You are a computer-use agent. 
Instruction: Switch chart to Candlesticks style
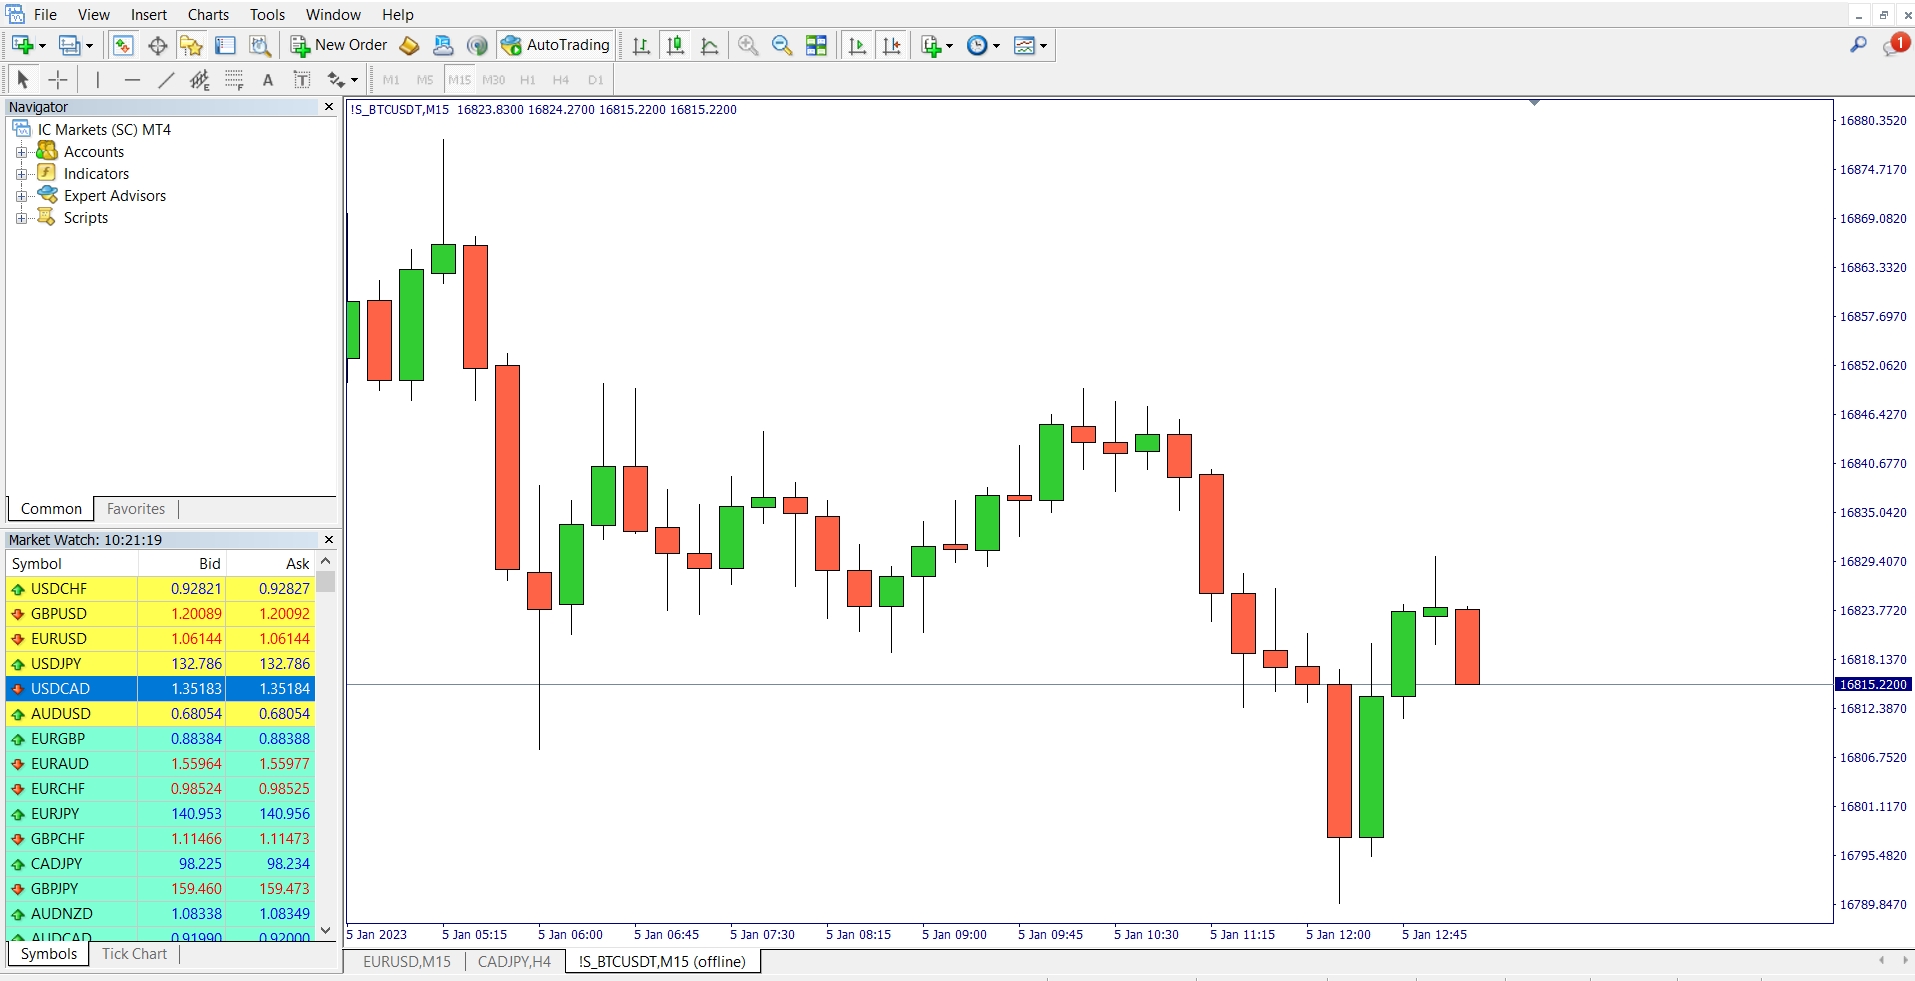675,45
